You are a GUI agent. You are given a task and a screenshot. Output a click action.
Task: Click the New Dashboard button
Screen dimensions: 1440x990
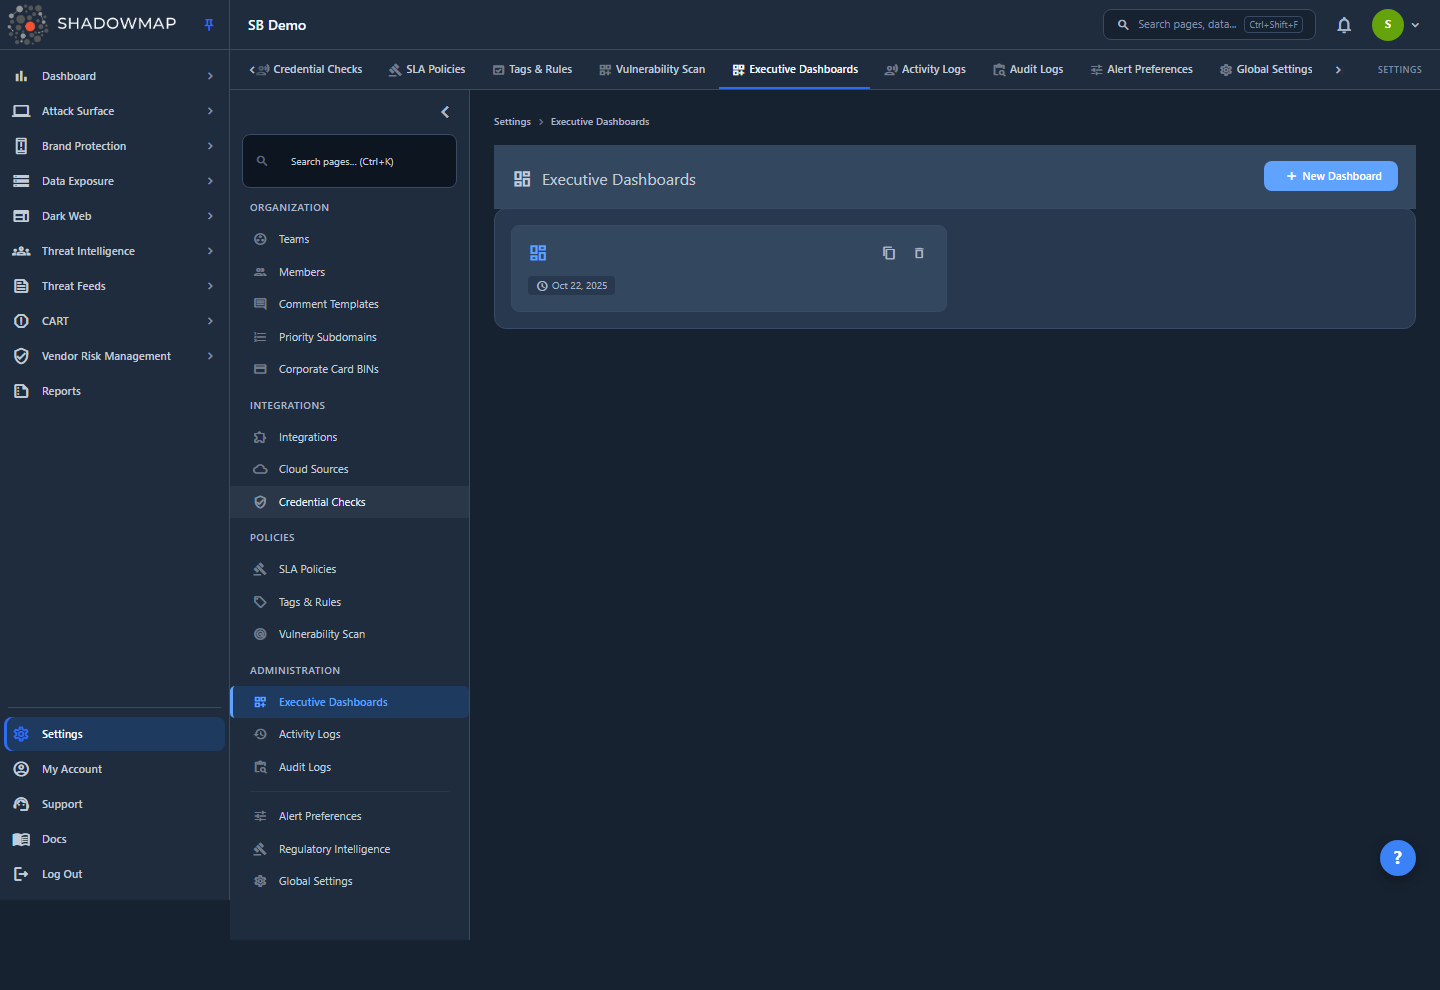pyautogui.click(x=1331, y=176)
